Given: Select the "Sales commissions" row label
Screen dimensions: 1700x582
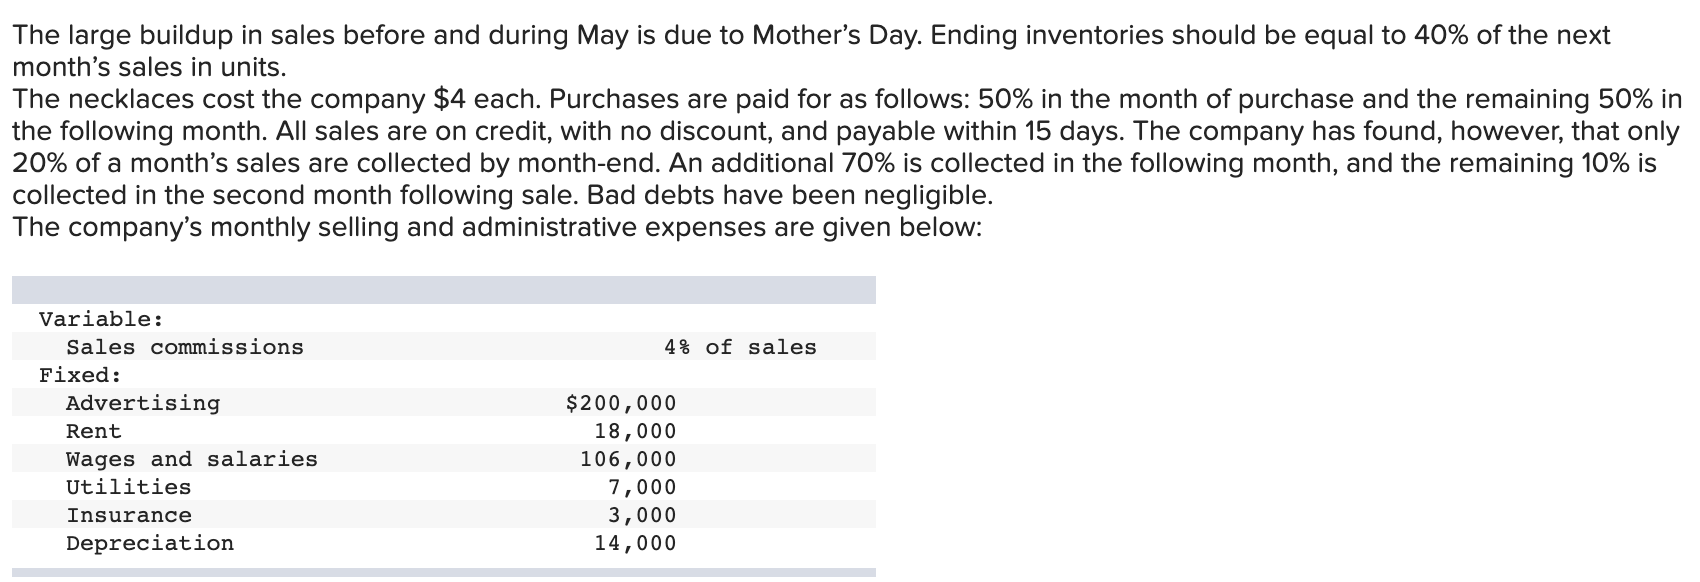Looking at the screenshot, I should click(x=184, y=348).
